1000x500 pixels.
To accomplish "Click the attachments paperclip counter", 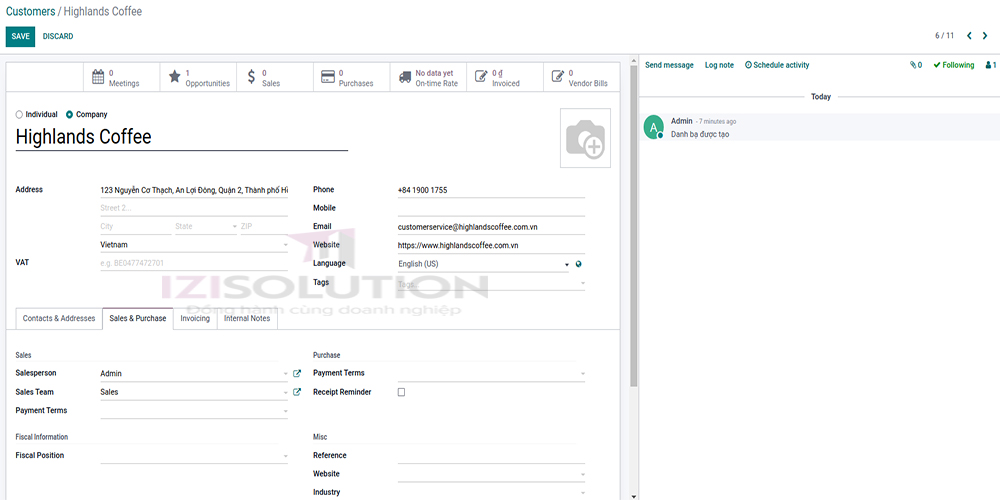I will pyautogui.click(x=916, y=65).
